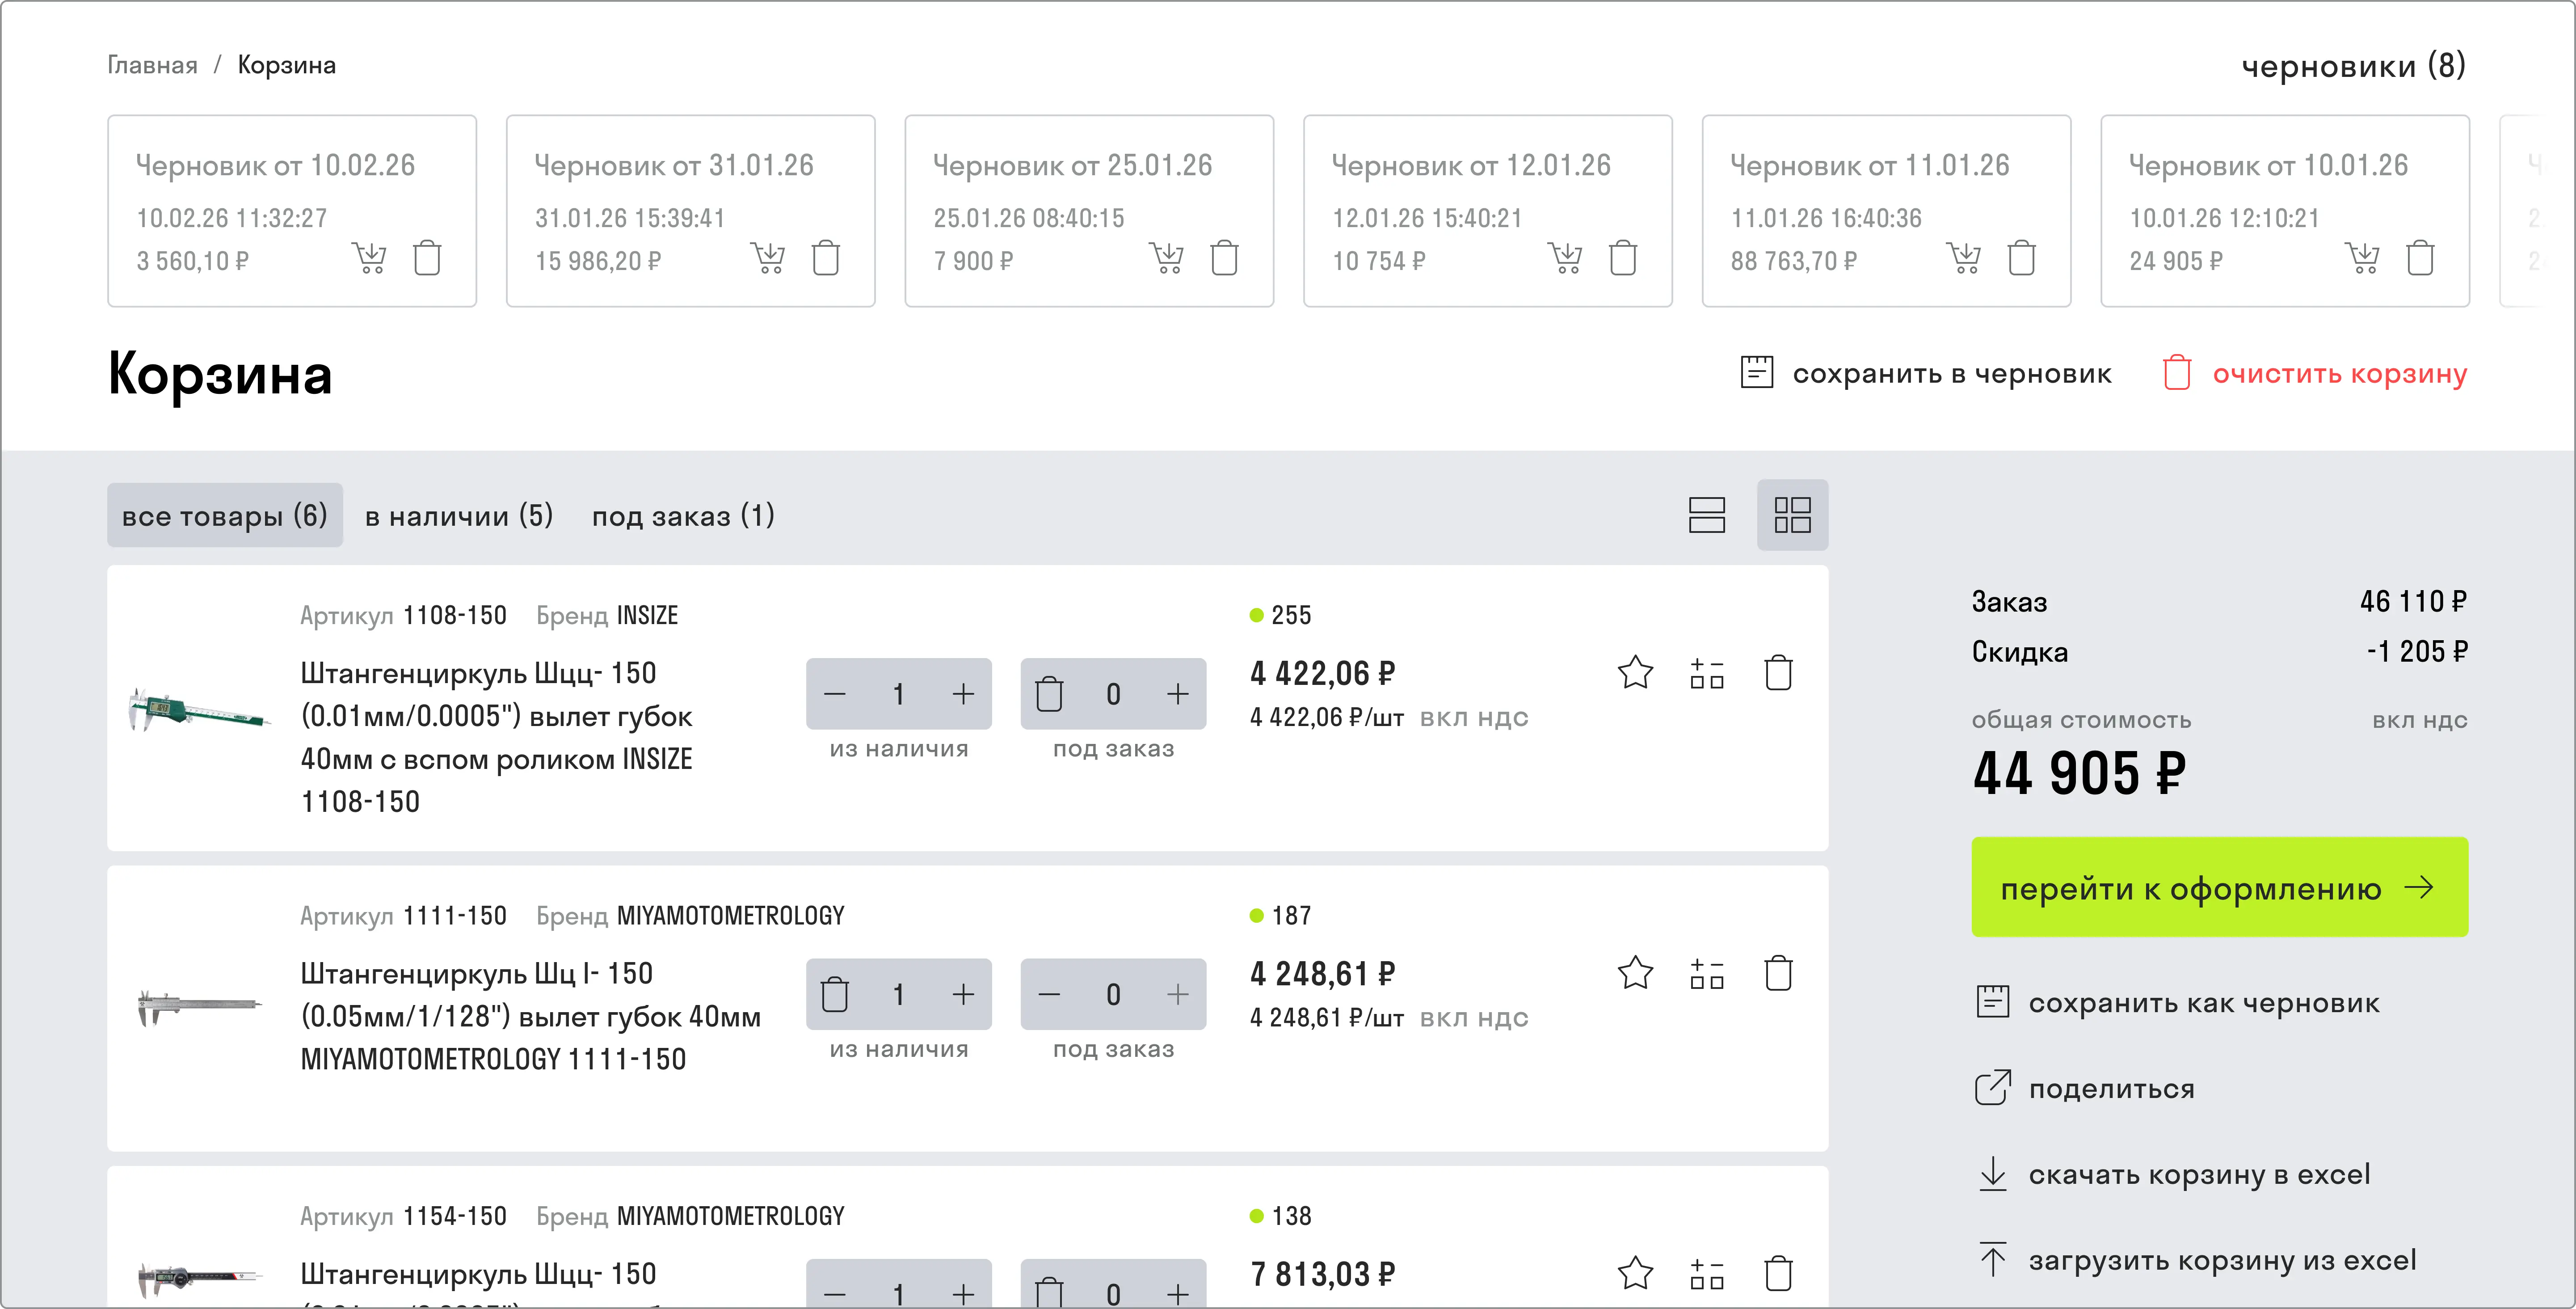Add draft from 10.02.26 to cart
This screenshot has width=2576, height=1309.
pyautogui.click(x=369, y=258)
